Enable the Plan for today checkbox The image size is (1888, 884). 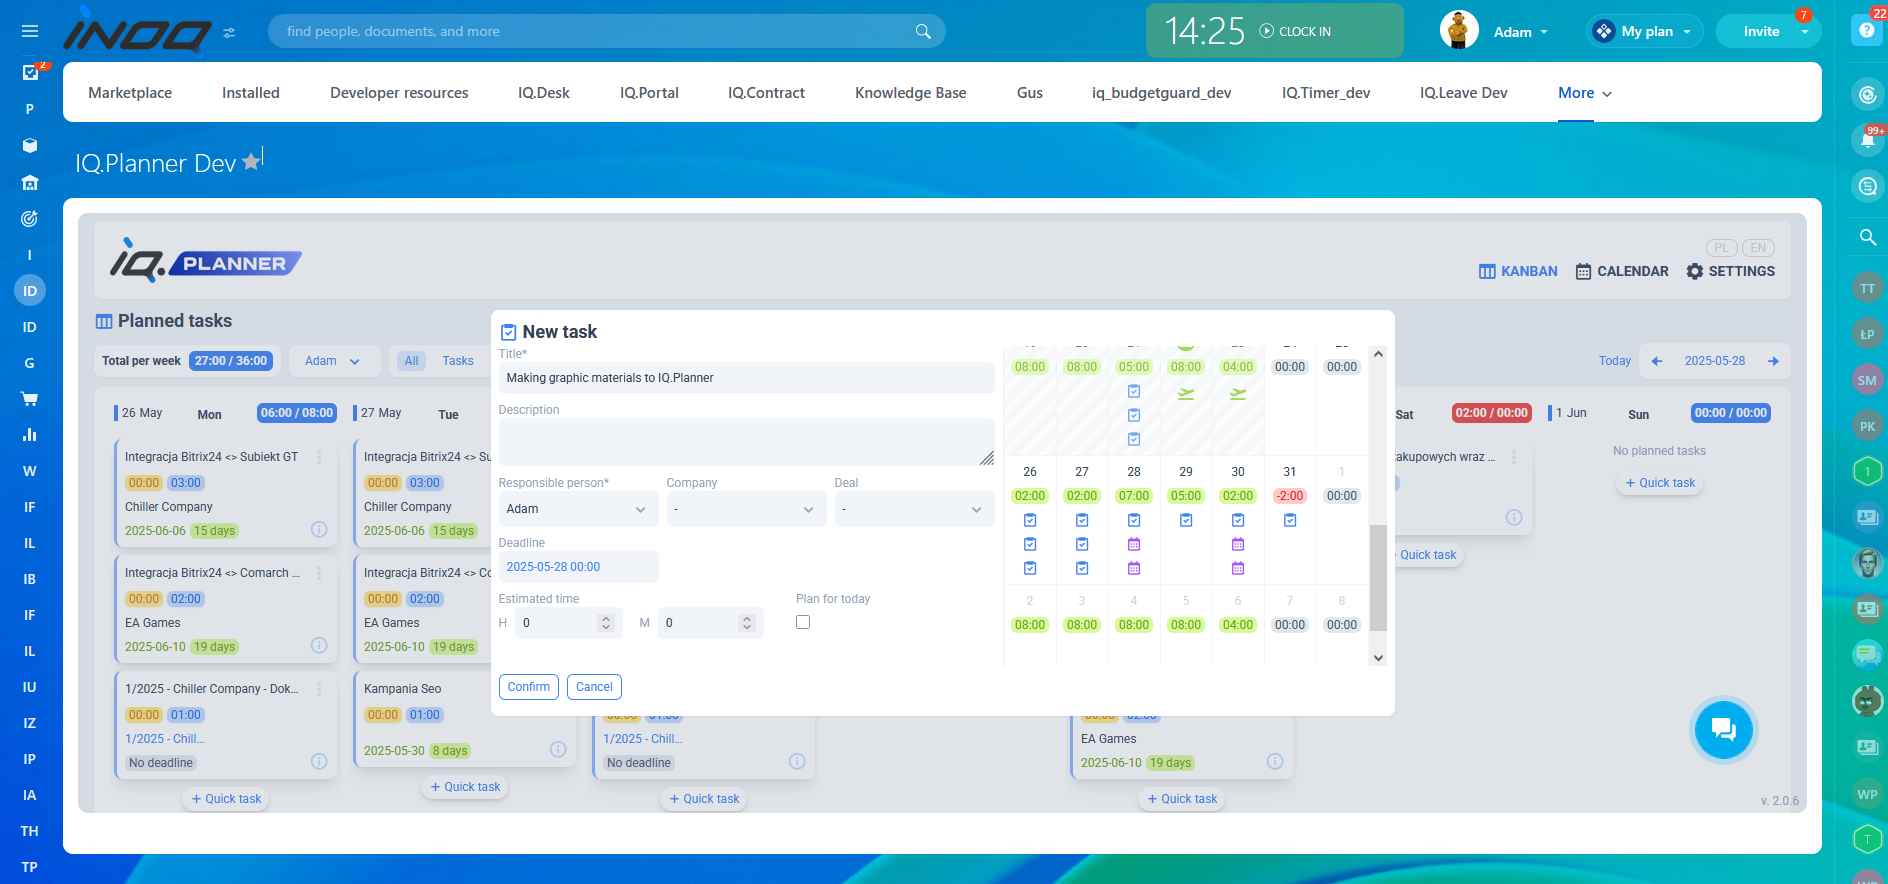tap(803, 622)
